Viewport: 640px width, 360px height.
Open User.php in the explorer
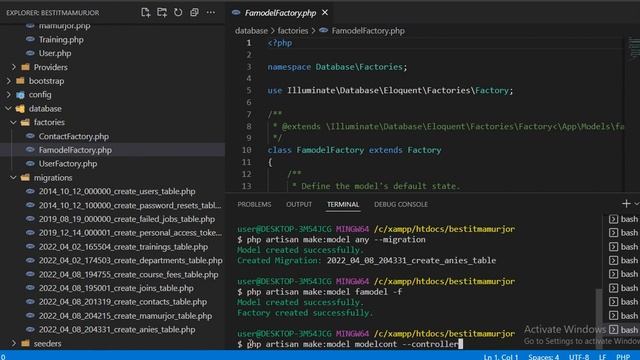tap(55, 53)
